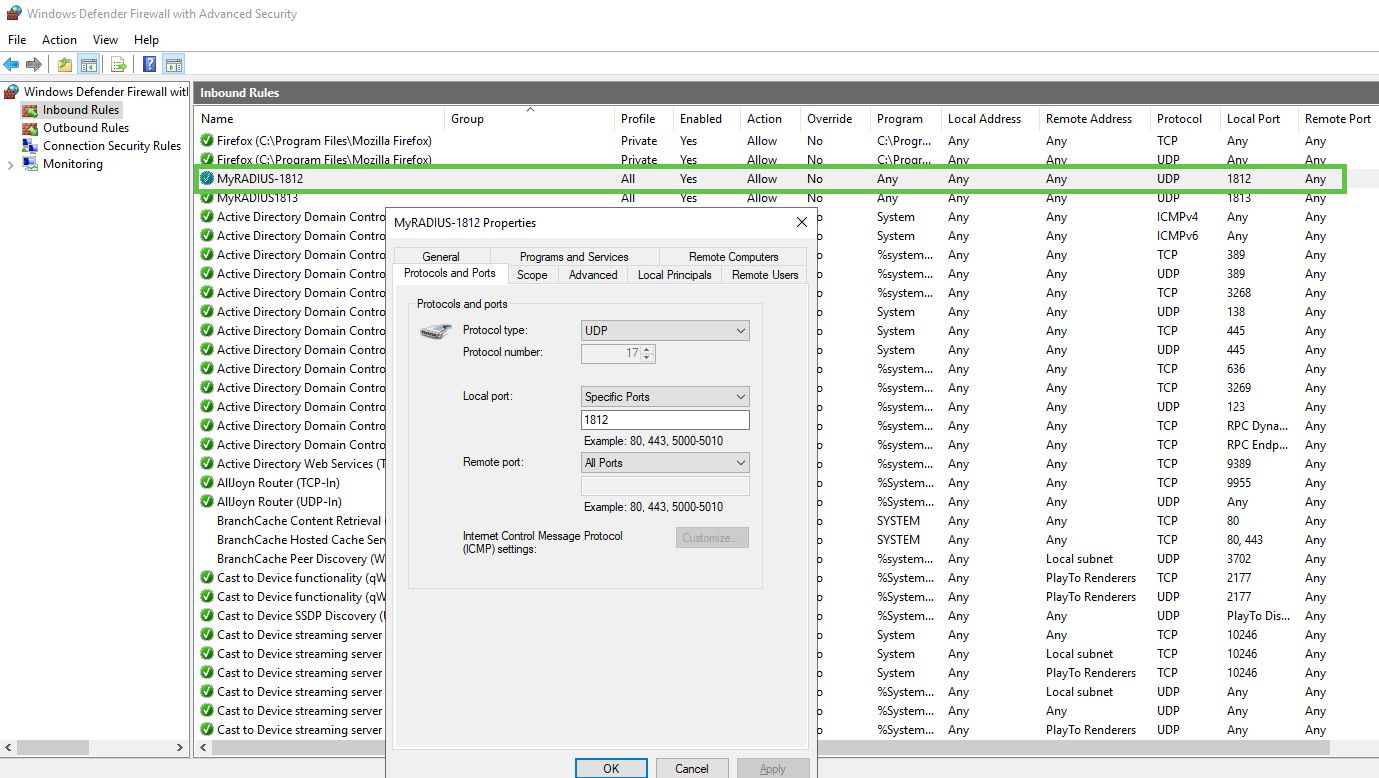The width and height of the screenshot is (1379, 778).
Task: Select the Protocols and Ports tab
Action: pyautogui.click(x=450, y=273)
